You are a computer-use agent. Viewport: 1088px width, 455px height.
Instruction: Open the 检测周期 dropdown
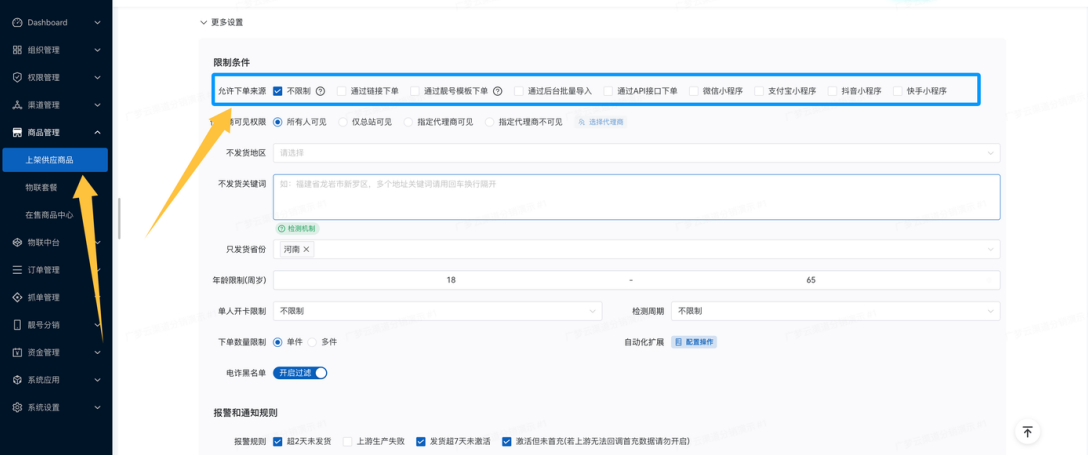pos(835,311)
